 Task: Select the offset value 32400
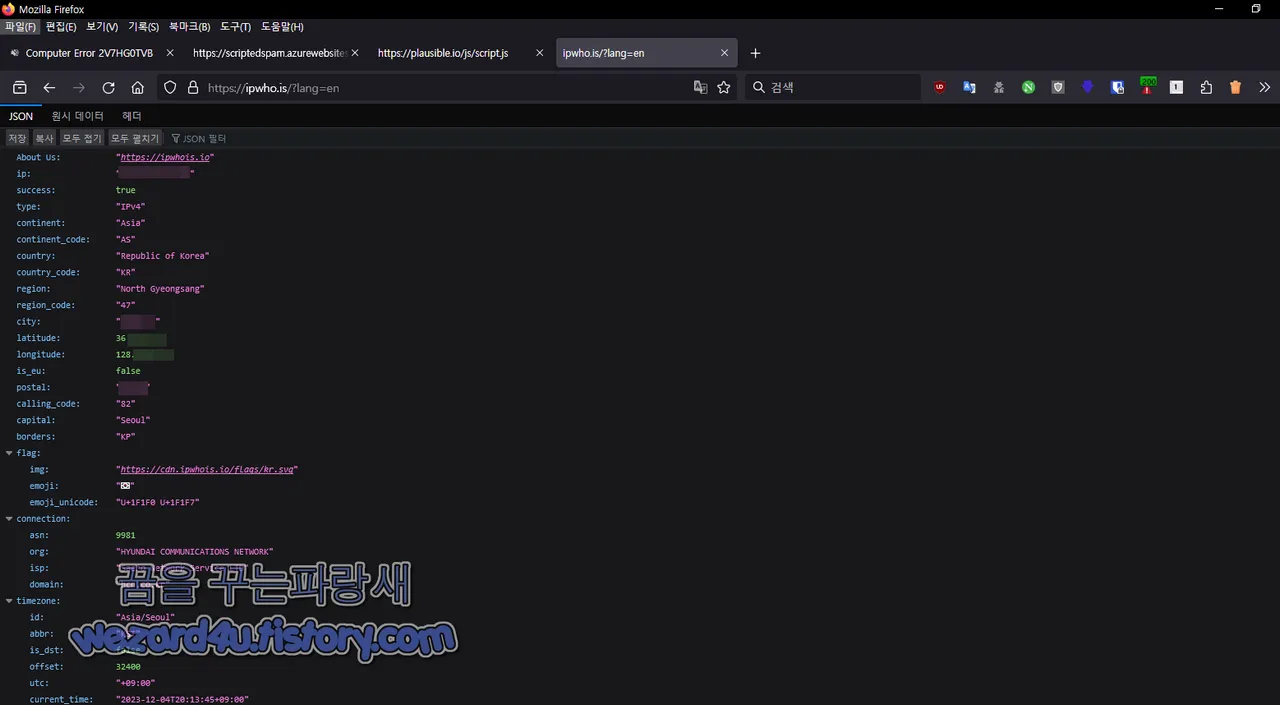point(128,667)
